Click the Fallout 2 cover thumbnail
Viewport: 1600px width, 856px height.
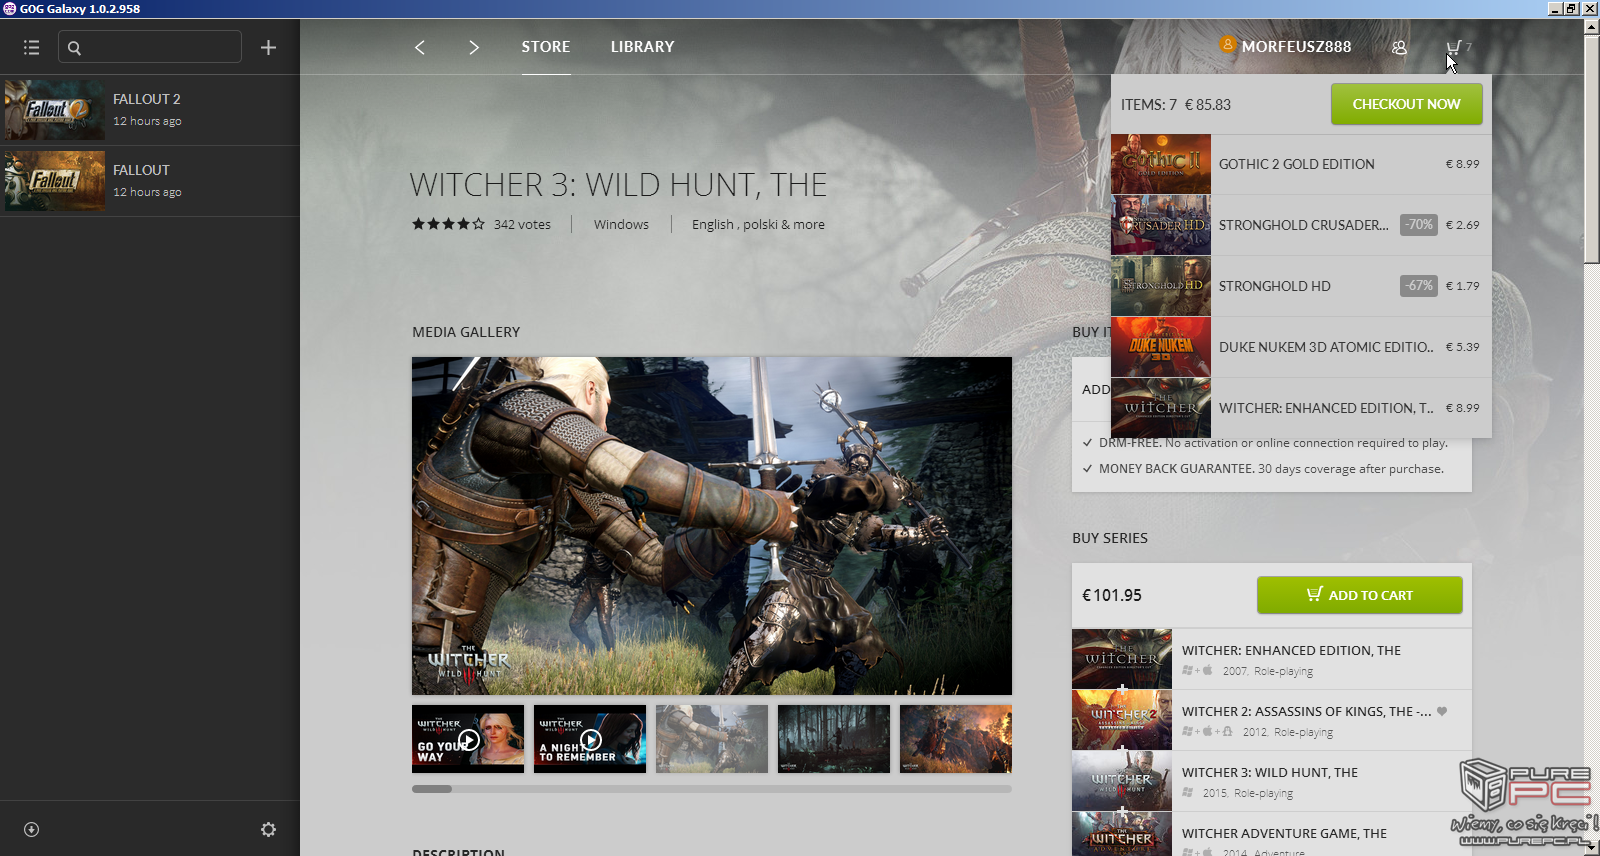(x=55, y=110)
